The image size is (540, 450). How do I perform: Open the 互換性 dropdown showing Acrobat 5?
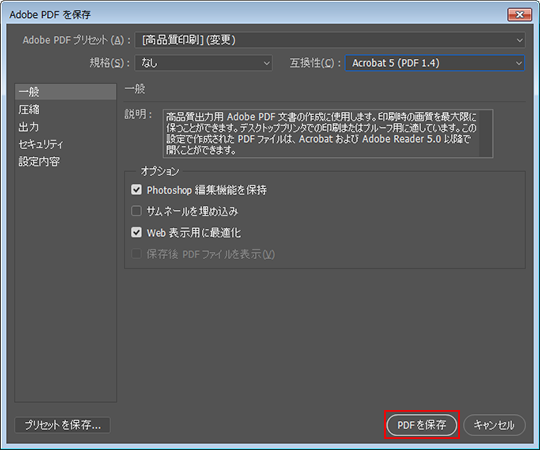[435, 63]
